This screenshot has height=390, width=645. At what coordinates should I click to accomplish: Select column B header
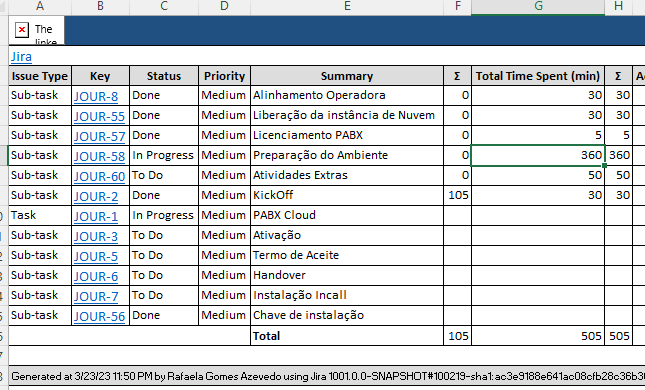pyautogui.click(x=100, y=6)
